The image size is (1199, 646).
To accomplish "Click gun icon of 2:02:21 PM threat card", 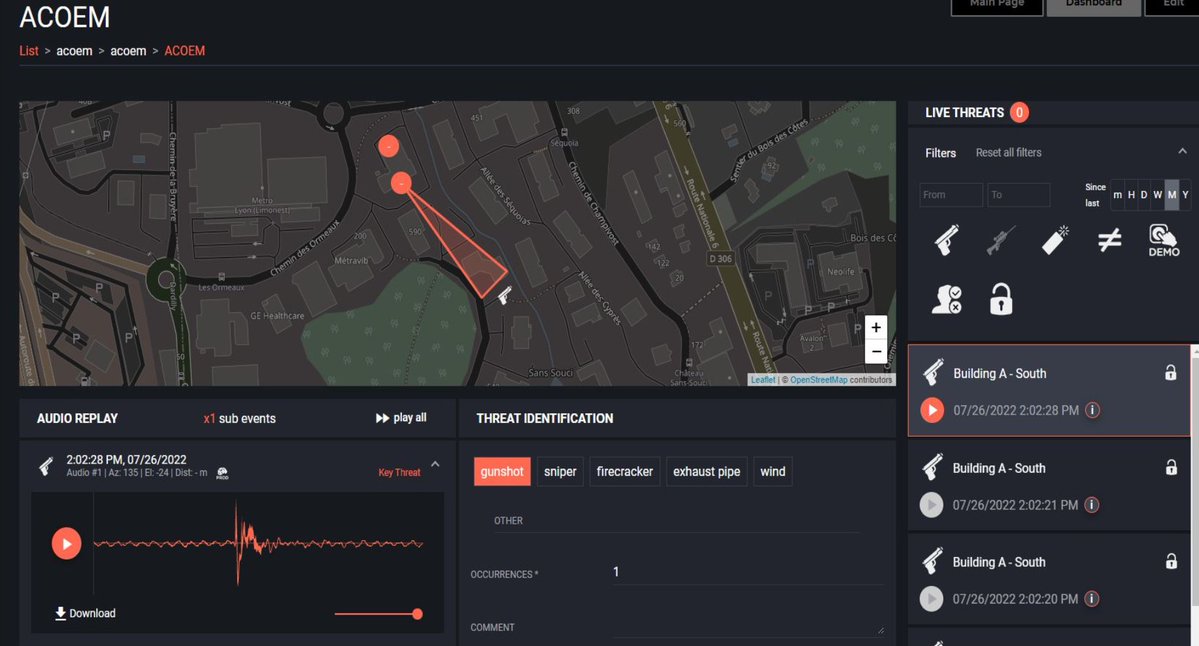I will click(933, 467).
